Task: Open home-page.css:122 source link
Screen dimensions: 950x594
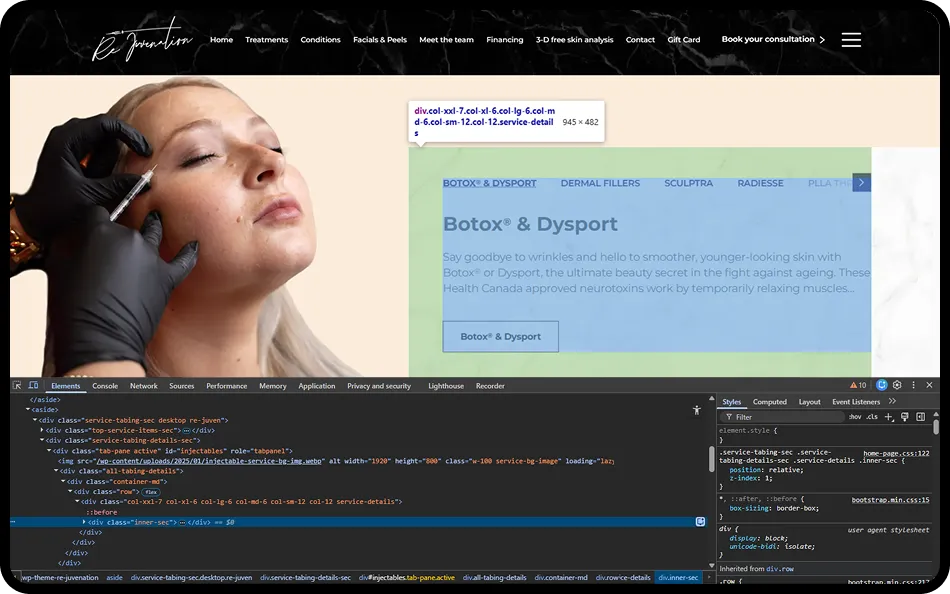Action: (x=896, y=453)
